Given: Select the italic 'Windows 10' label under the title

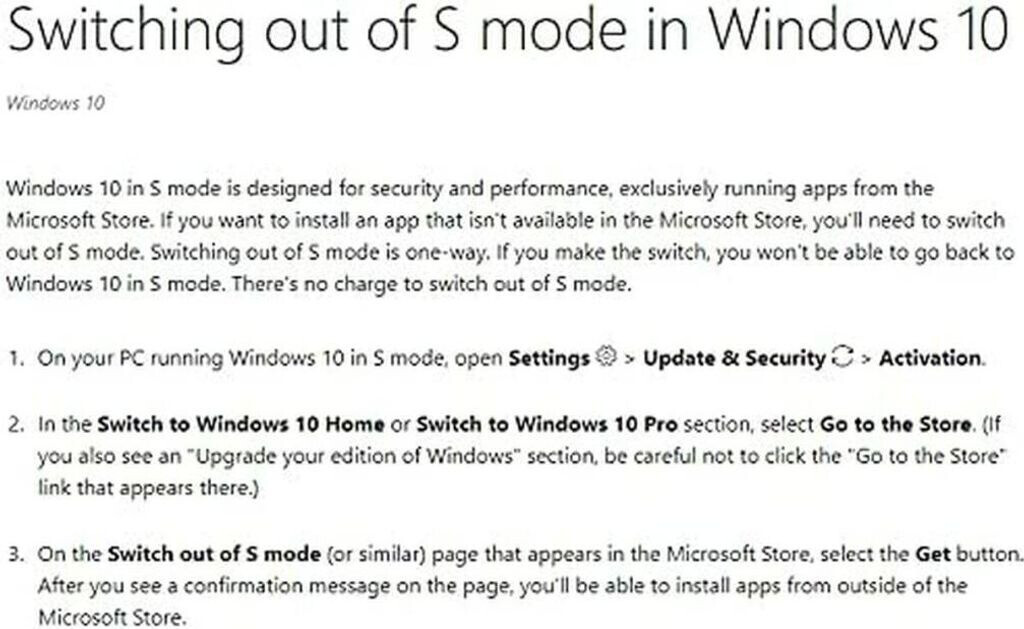Looking at the screenshot, I should pos(55,103).
